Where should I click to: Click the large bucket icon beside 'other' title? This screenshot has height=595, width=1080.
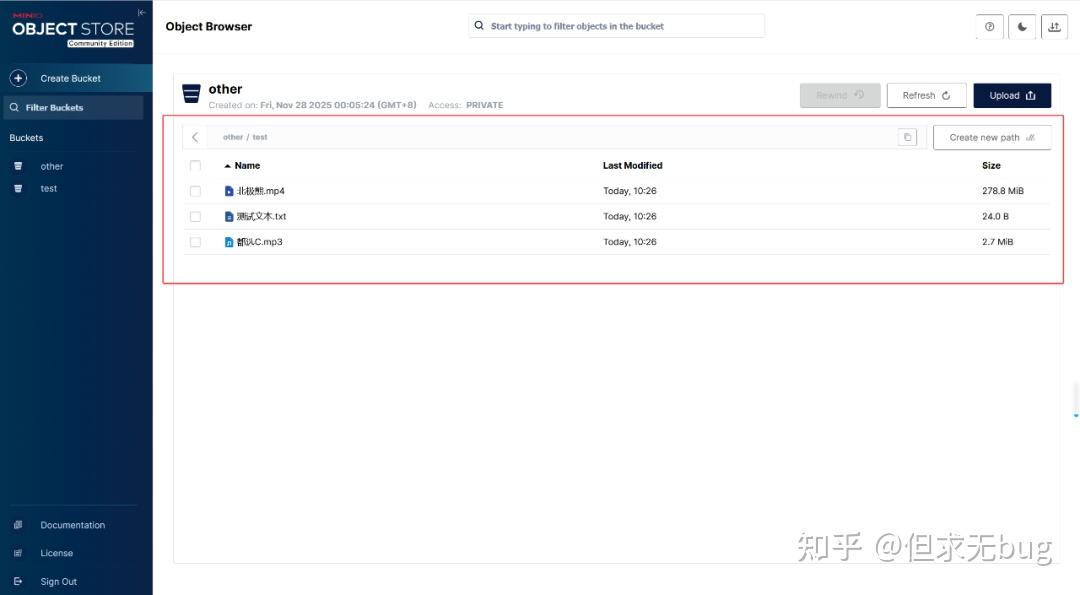click(x=191, y=94)
